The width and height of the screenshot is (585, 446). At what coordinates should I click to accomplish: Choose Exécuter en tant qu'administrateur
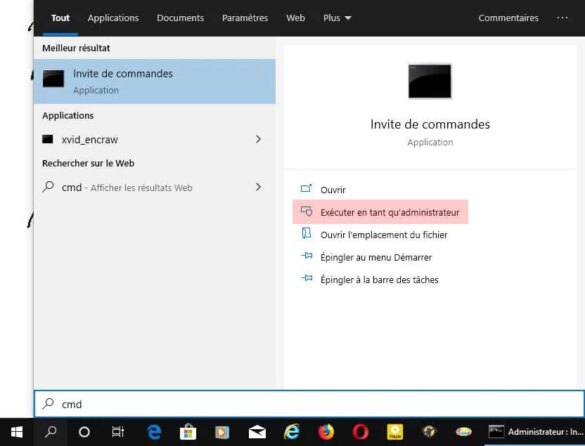[380, 212]
